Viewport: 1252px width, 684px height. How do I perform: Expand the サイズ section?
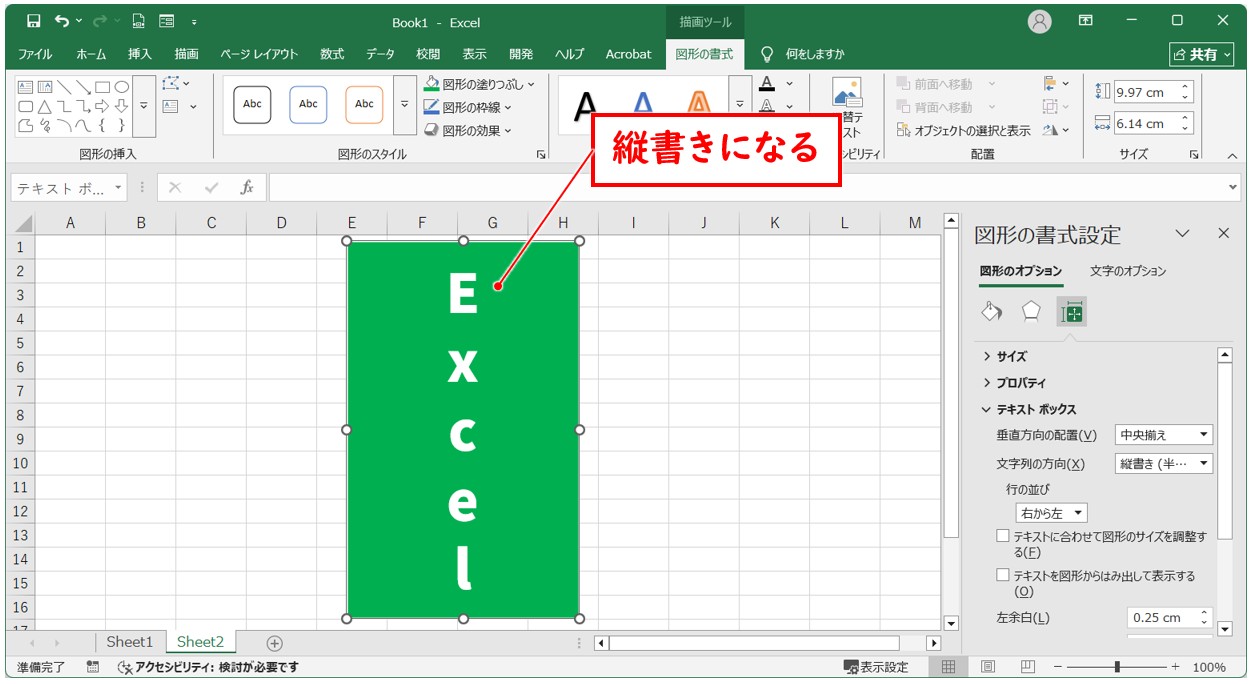[x=1005, y=356]
